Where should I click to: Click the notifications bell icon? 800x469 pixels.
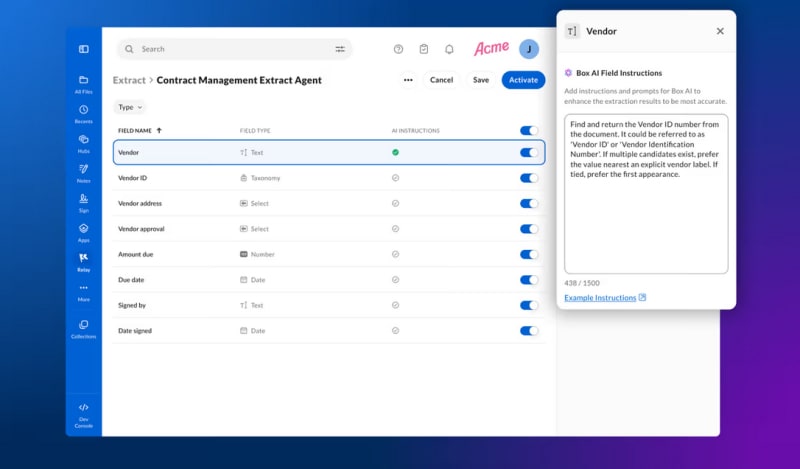(449, 49)
